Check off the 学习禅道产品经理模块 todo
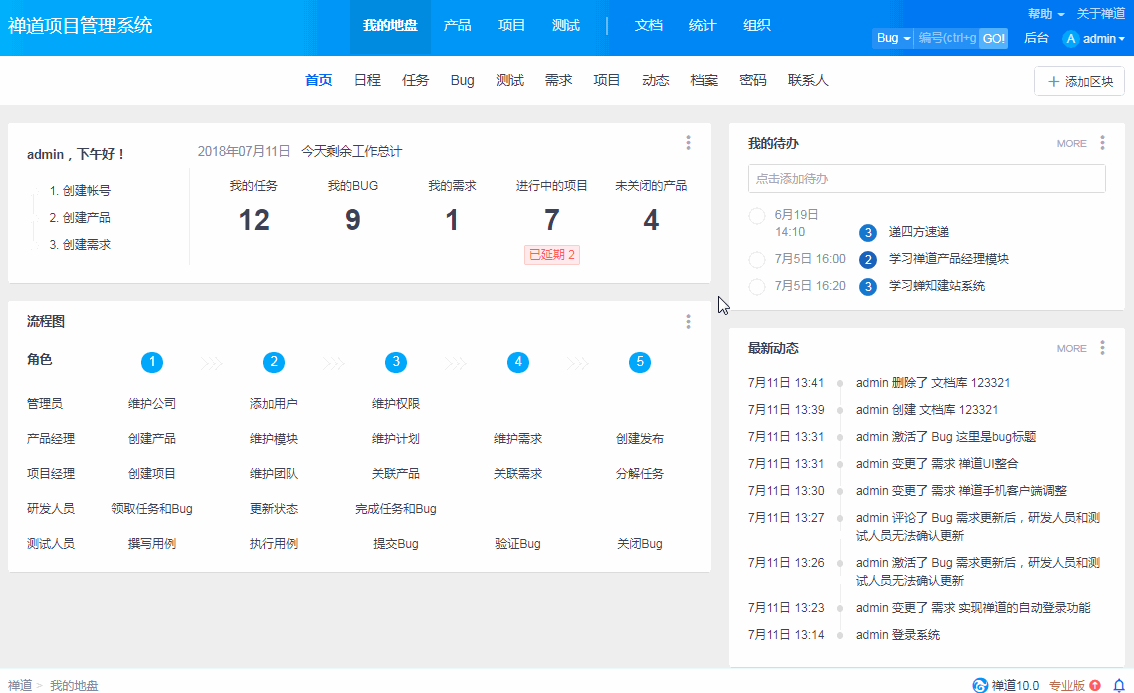Image resolution: width=1134 pixels, height=693 pixels. tap(757, 260)
